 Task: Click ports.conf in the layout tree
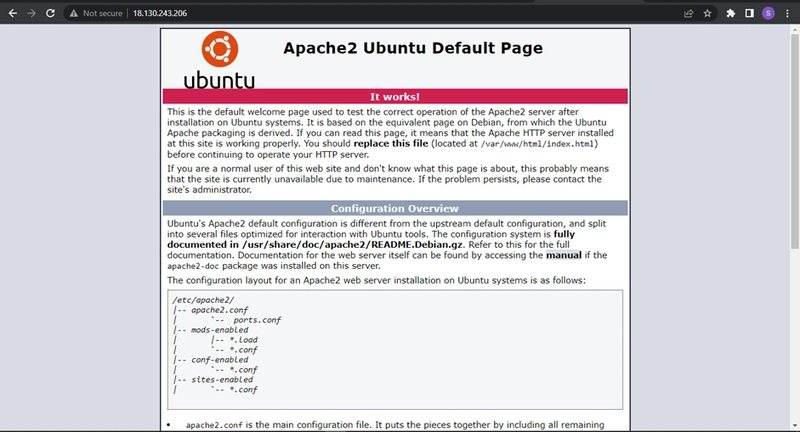pos(257,320)
